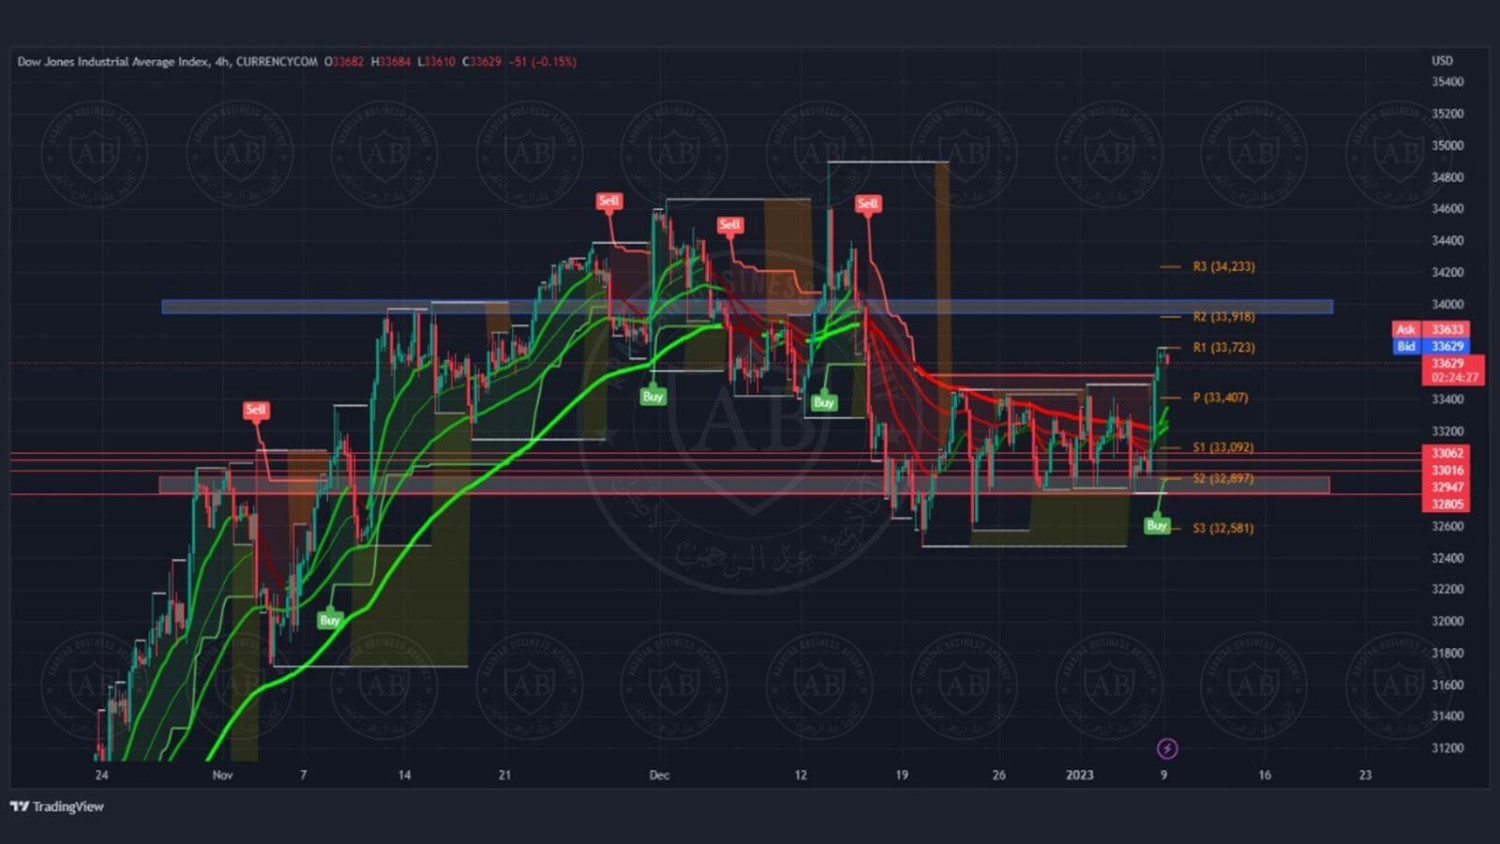1500x844 pixels.
Task: Click the current price countdown 02:24:27 label
Action: point(1454,378)
